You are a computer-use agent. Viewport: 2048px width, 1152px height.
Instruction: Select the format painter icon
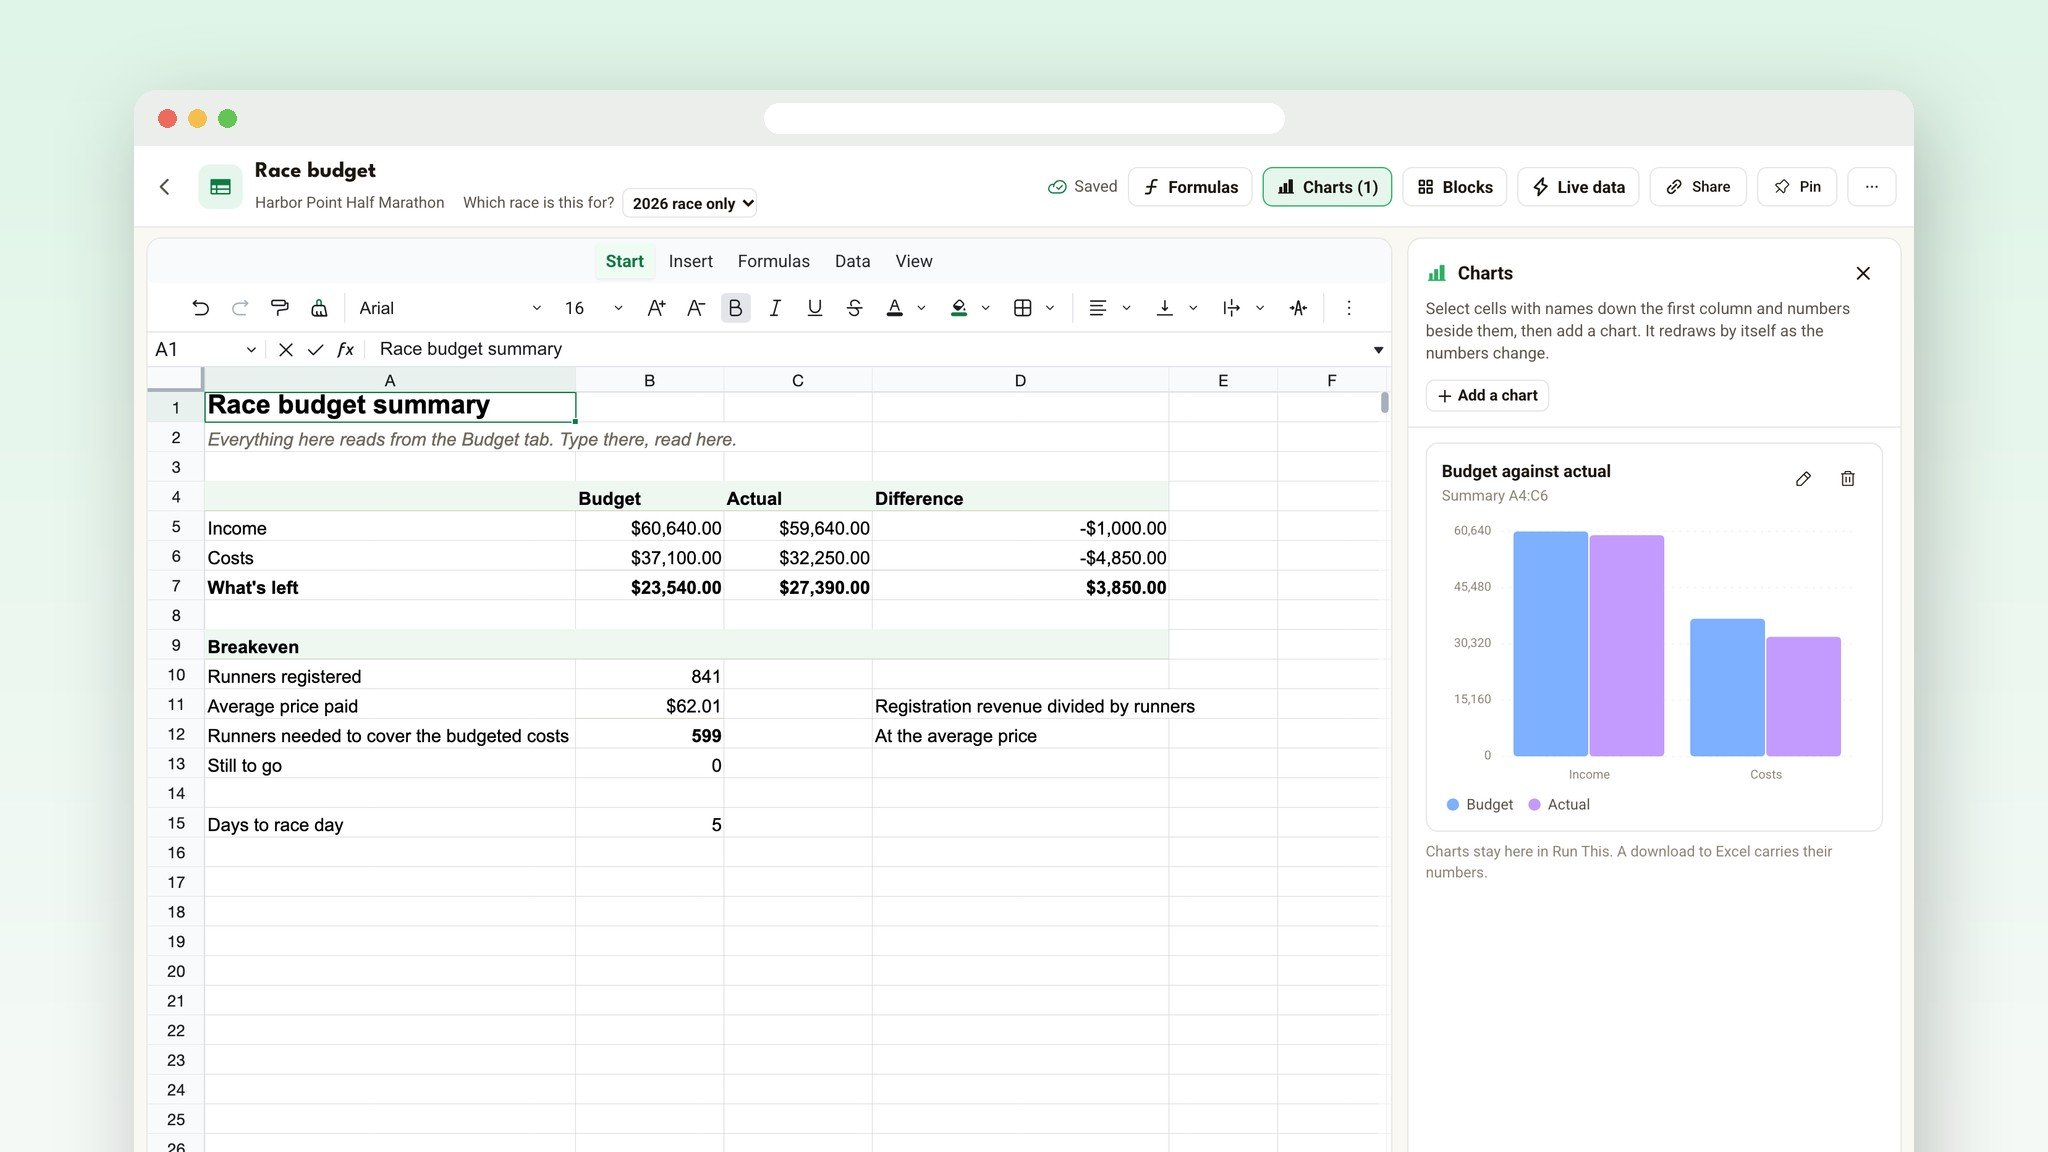pos(280,308)
